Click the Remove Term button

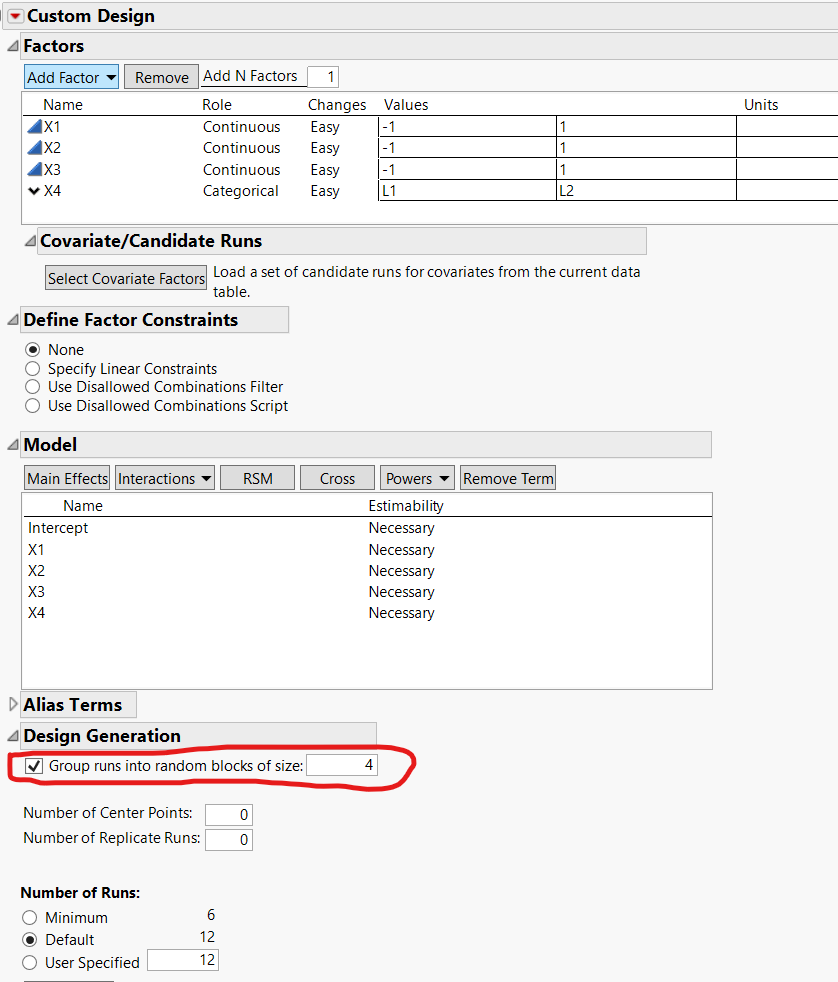(508, 478)
